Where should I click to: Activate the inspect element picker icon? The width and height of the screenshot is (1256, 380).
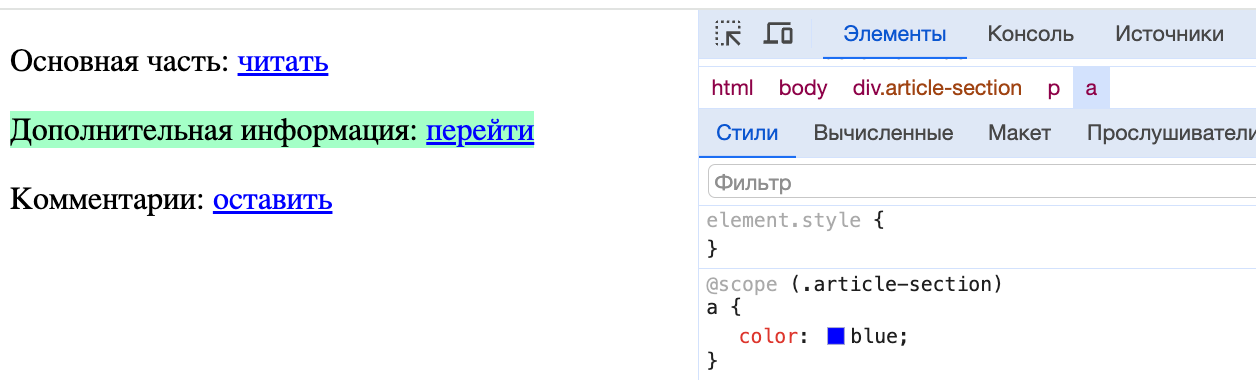tap(728, 34)
